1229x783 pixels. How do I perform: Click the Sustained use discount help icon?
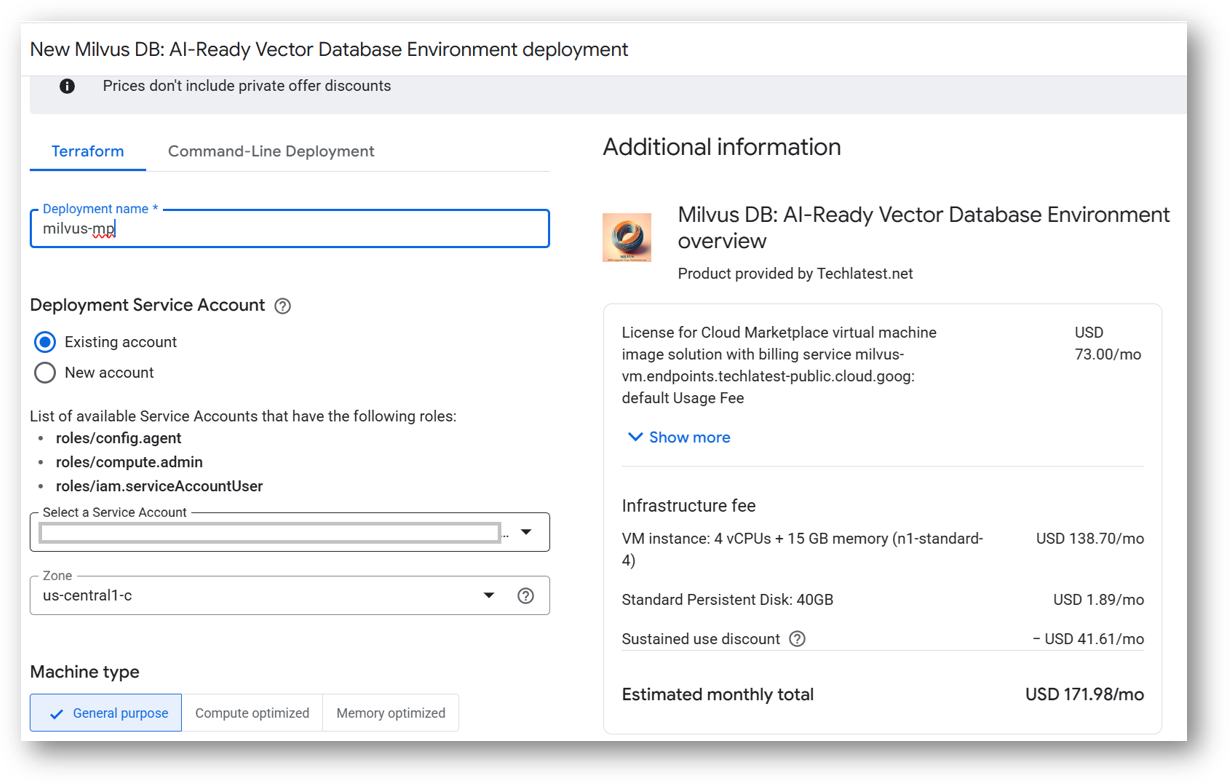pos(797,639)
